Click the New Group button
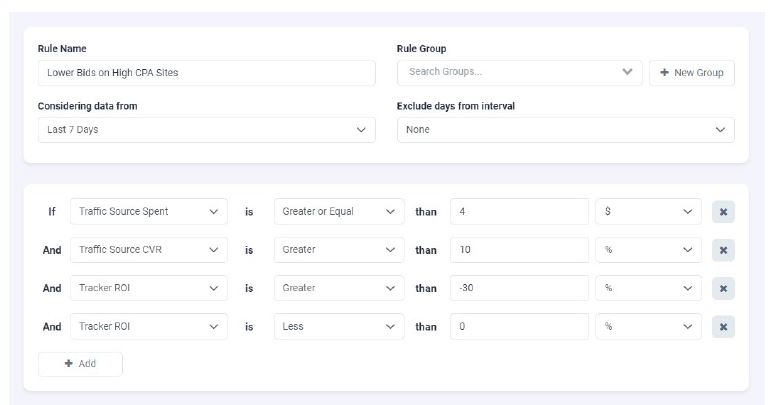778x405 pixels. [x=691, y=73]
